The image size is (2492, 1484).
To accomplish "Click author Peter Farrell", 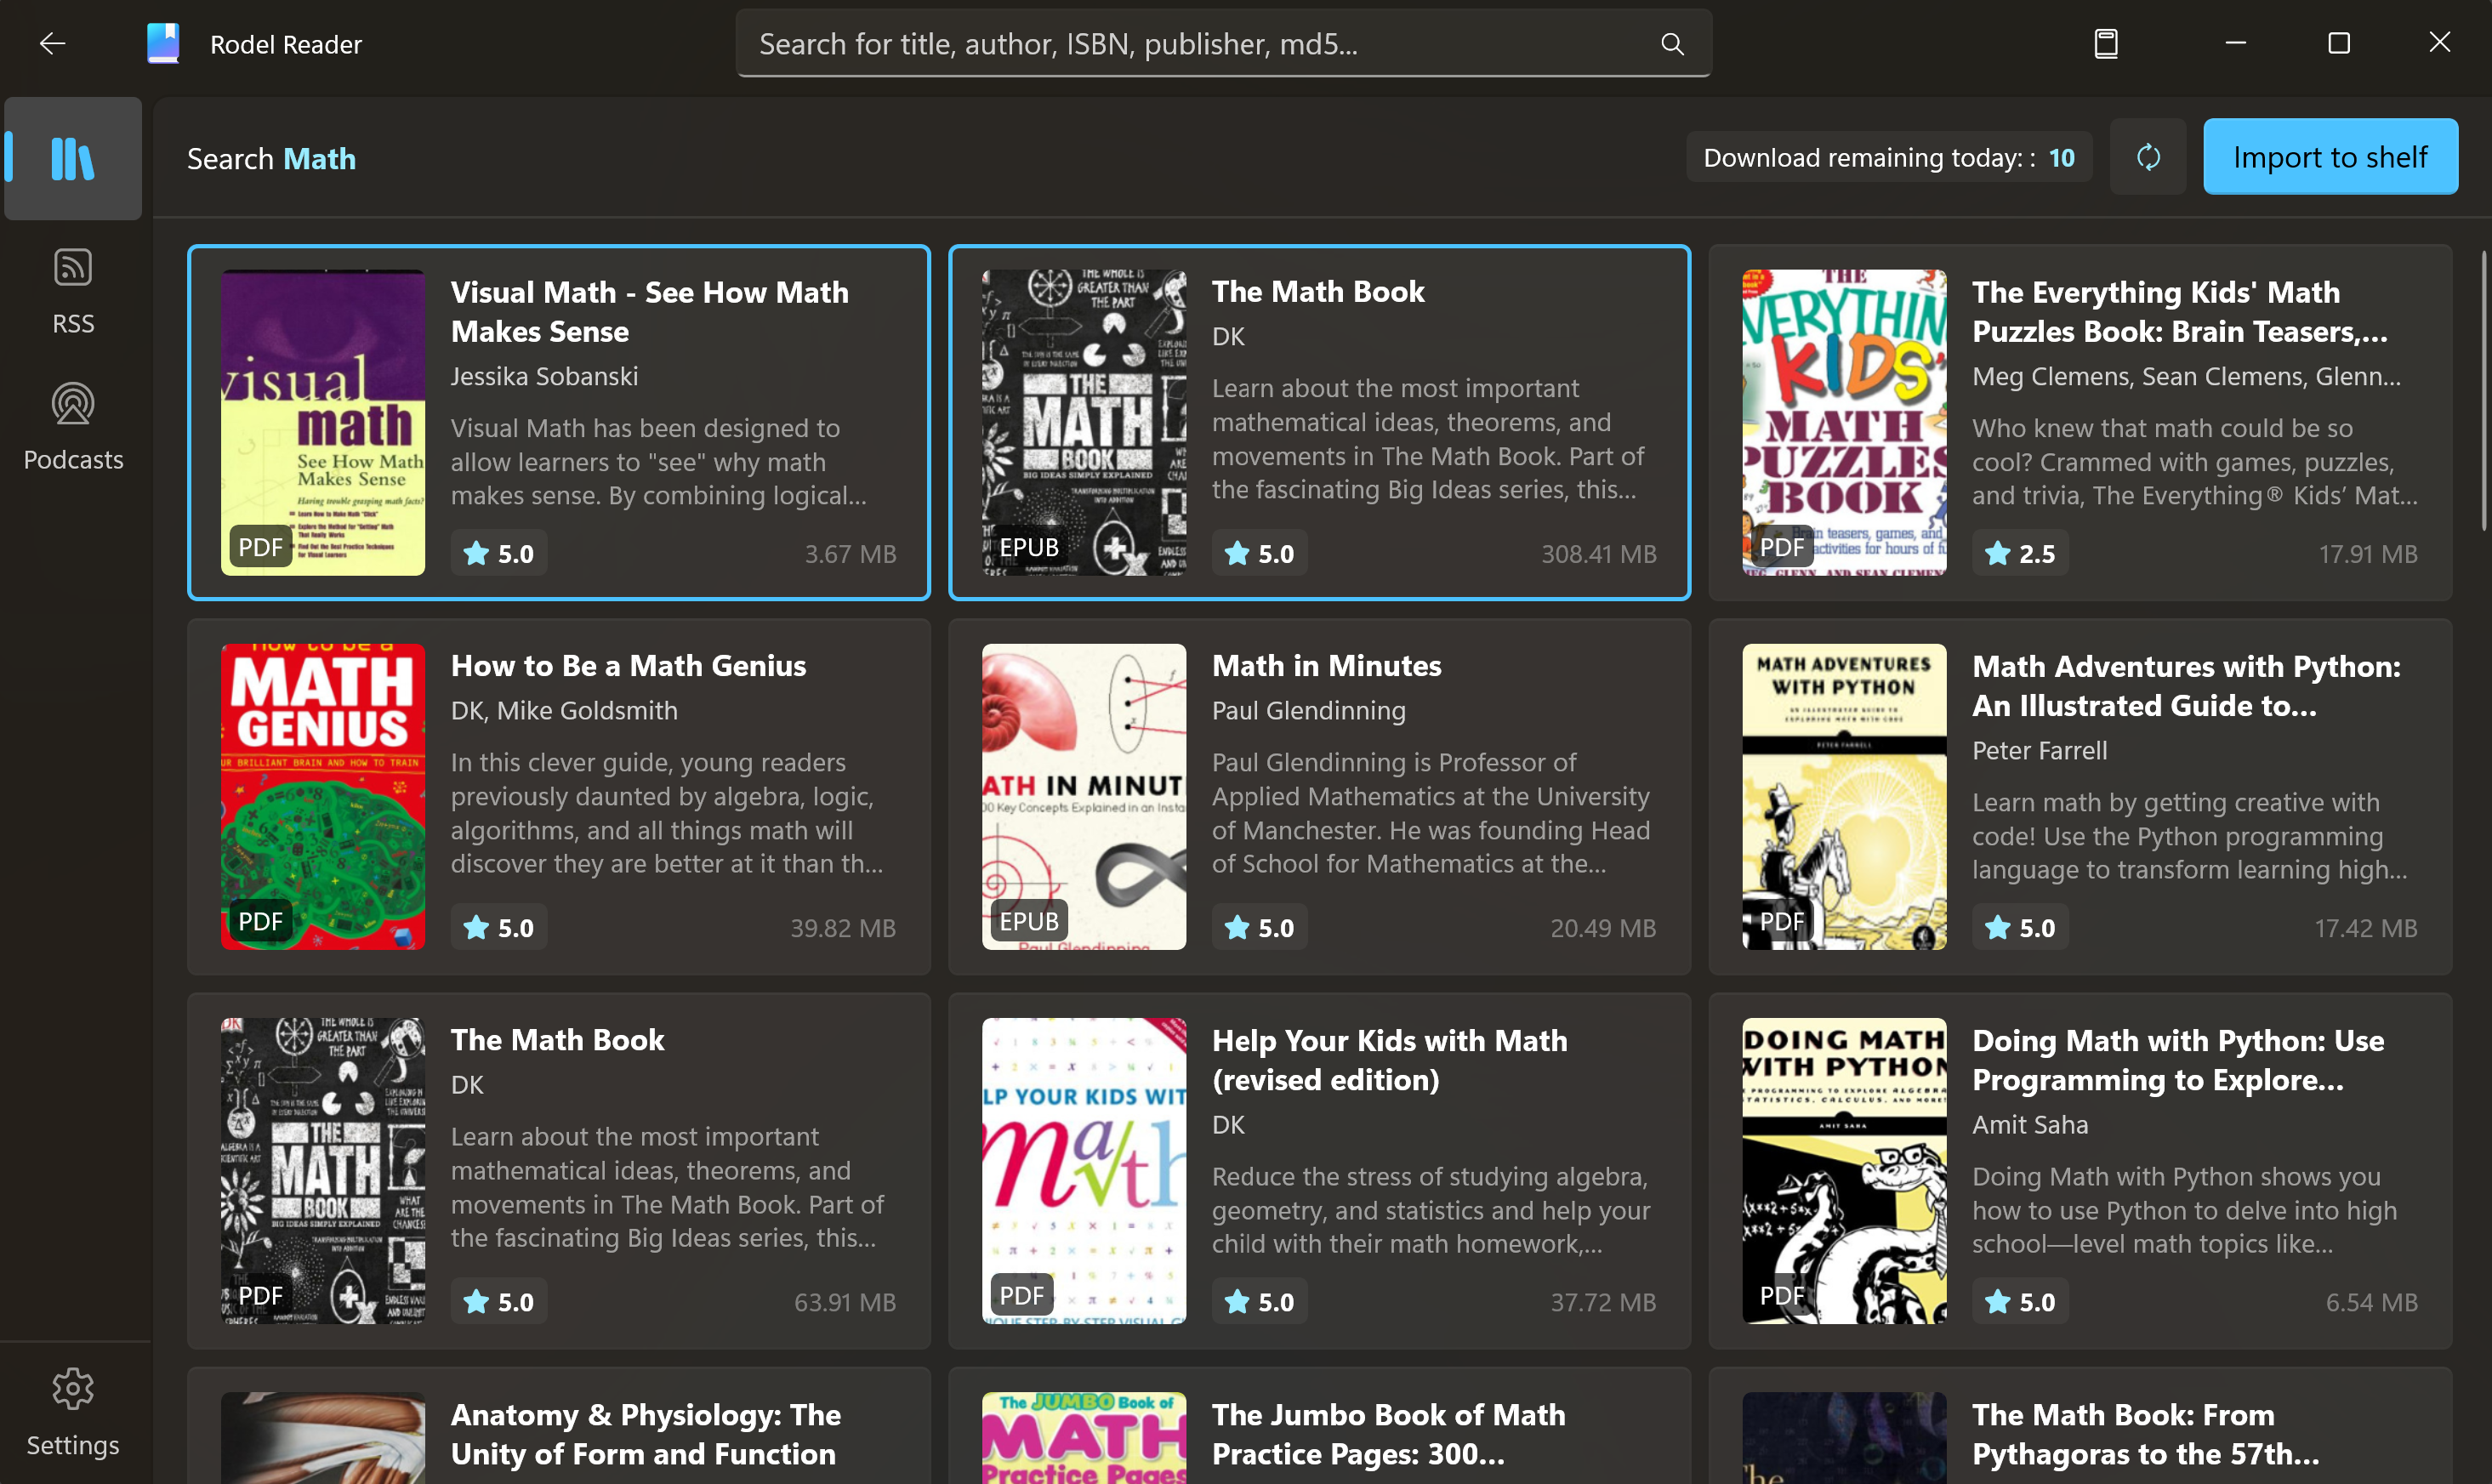I will 2039,750.
